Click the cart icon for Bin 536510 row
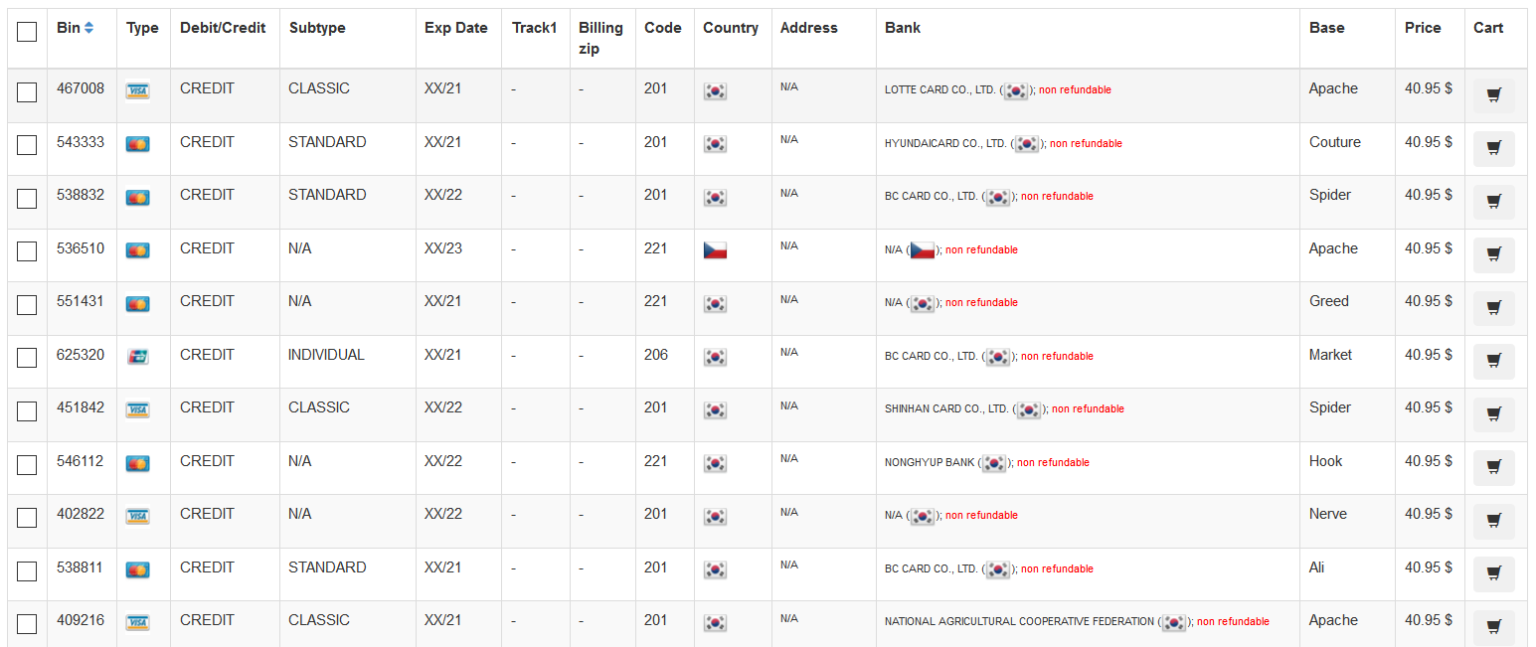The height and width of the screenshot is (647, 1536). [x=1493, y=255]
